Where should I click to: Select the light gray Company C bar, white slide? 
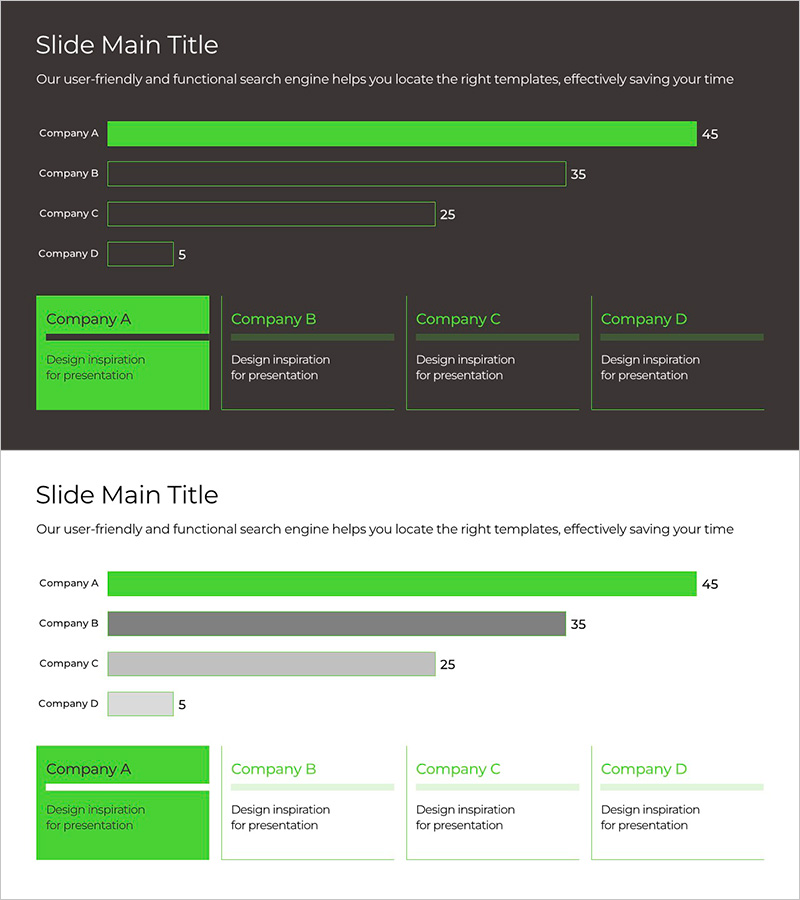tap(271, 664)
